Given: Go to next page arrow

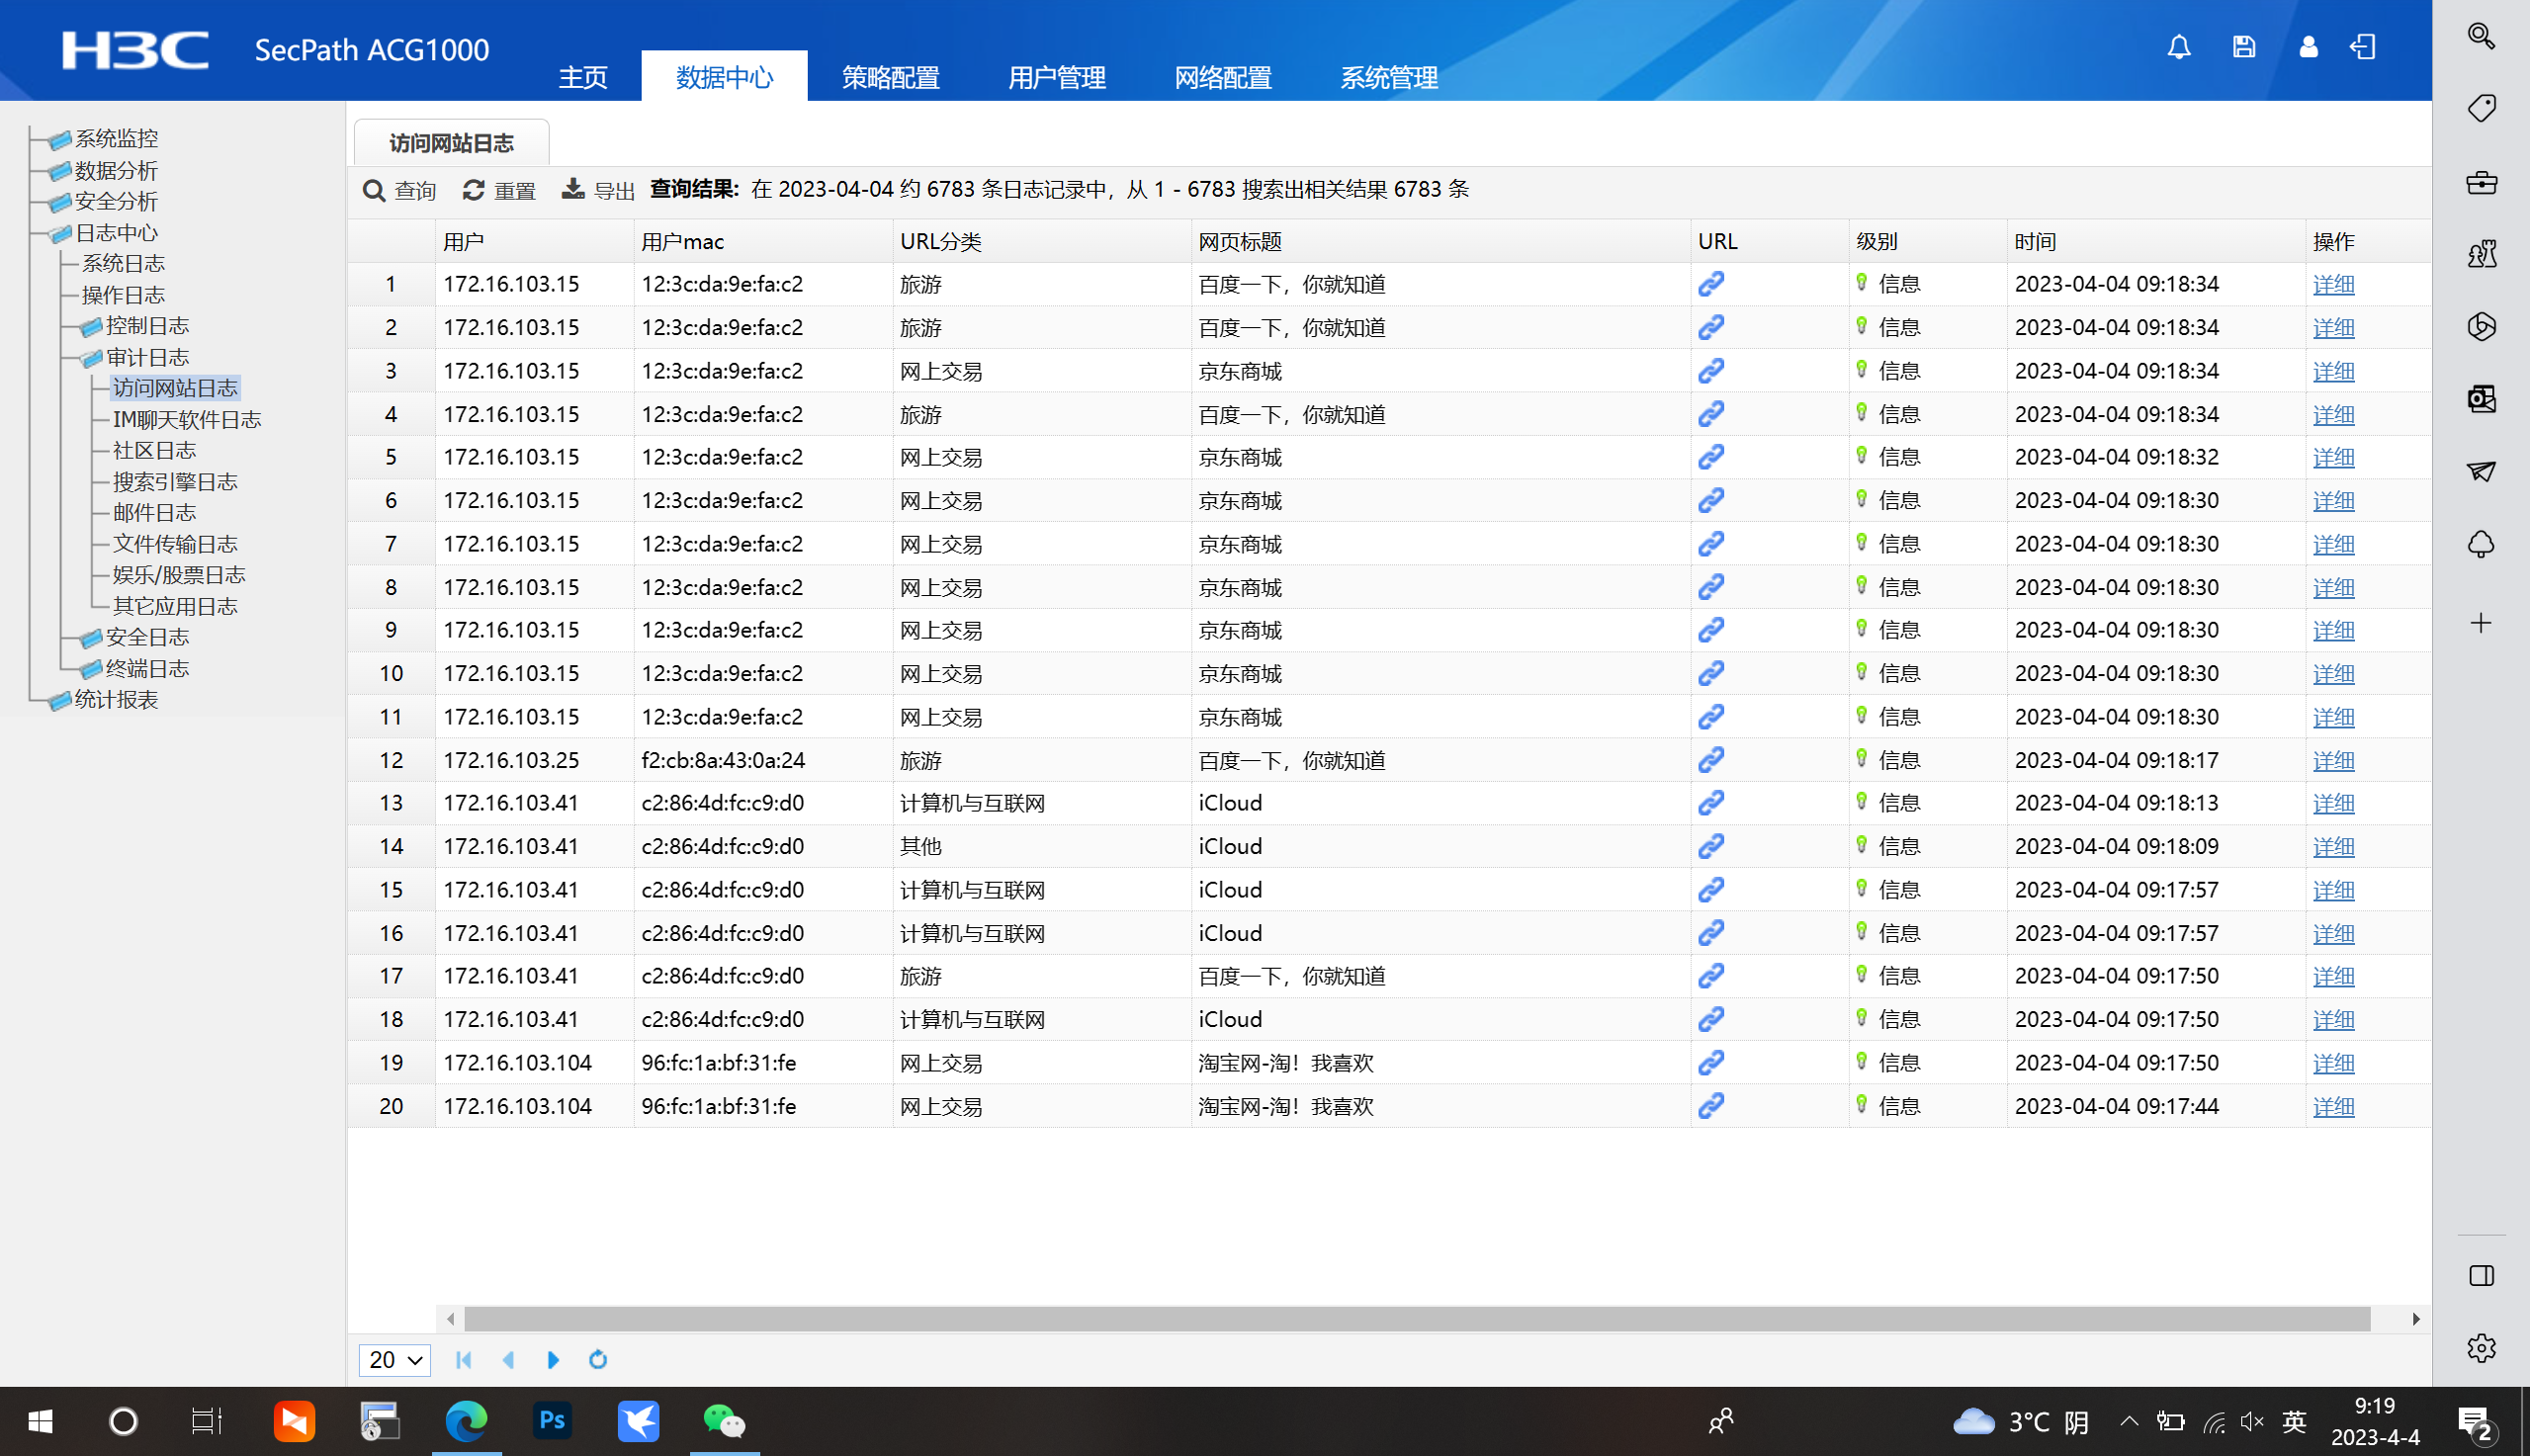Looking at the screenshot, I should point(553,1359).
